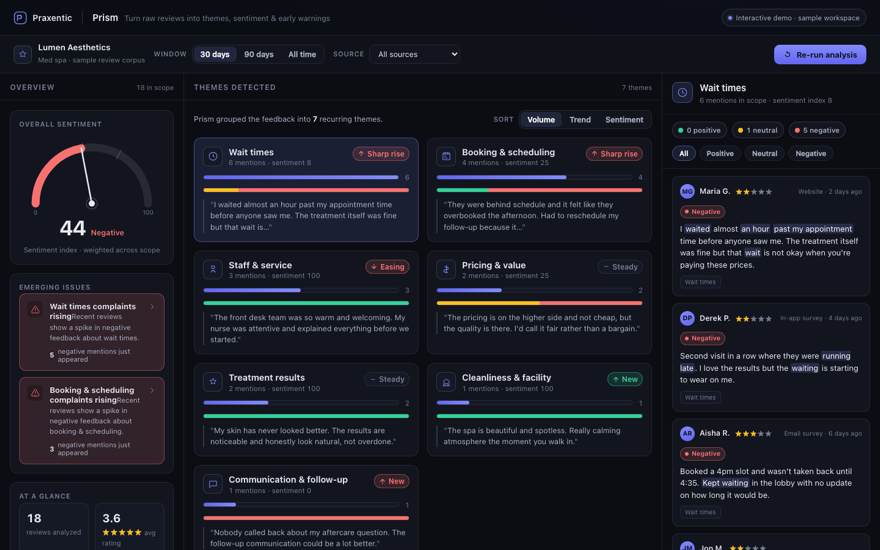Click the Sharp rise badge on Wait times
This screenshot has height=550, width=880.
click(381, 154)
